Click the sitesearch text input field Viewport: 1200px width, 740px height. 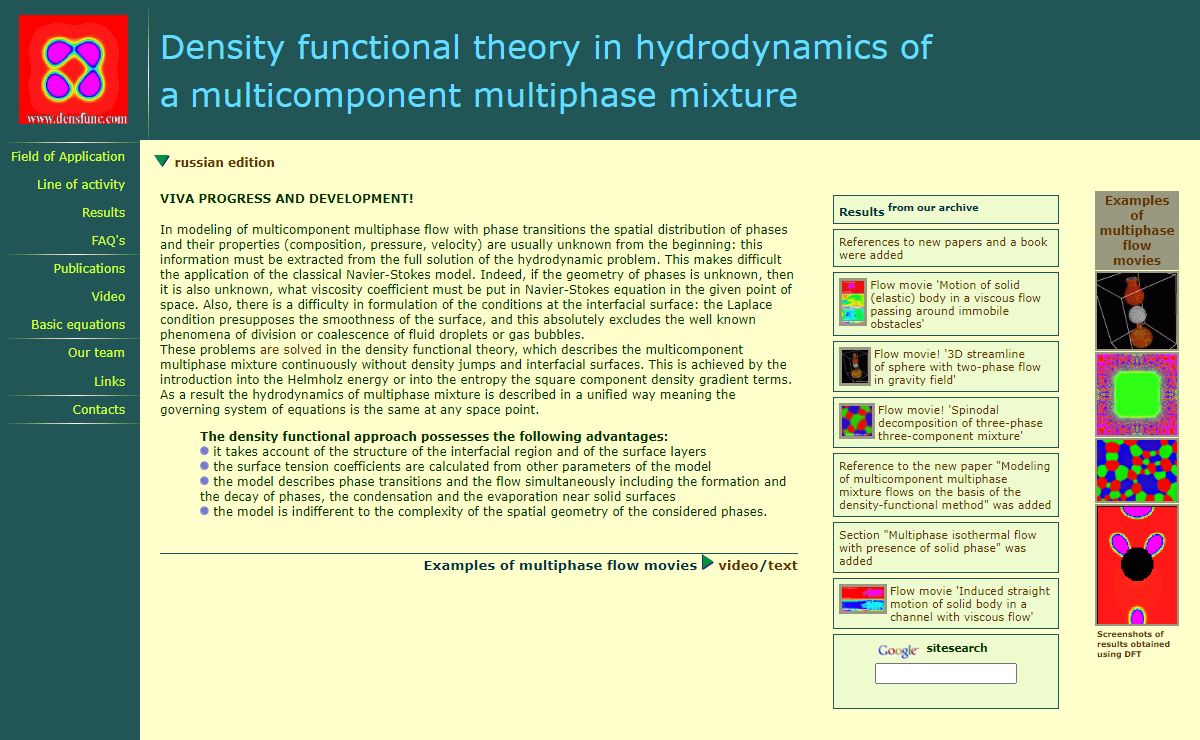945,674
